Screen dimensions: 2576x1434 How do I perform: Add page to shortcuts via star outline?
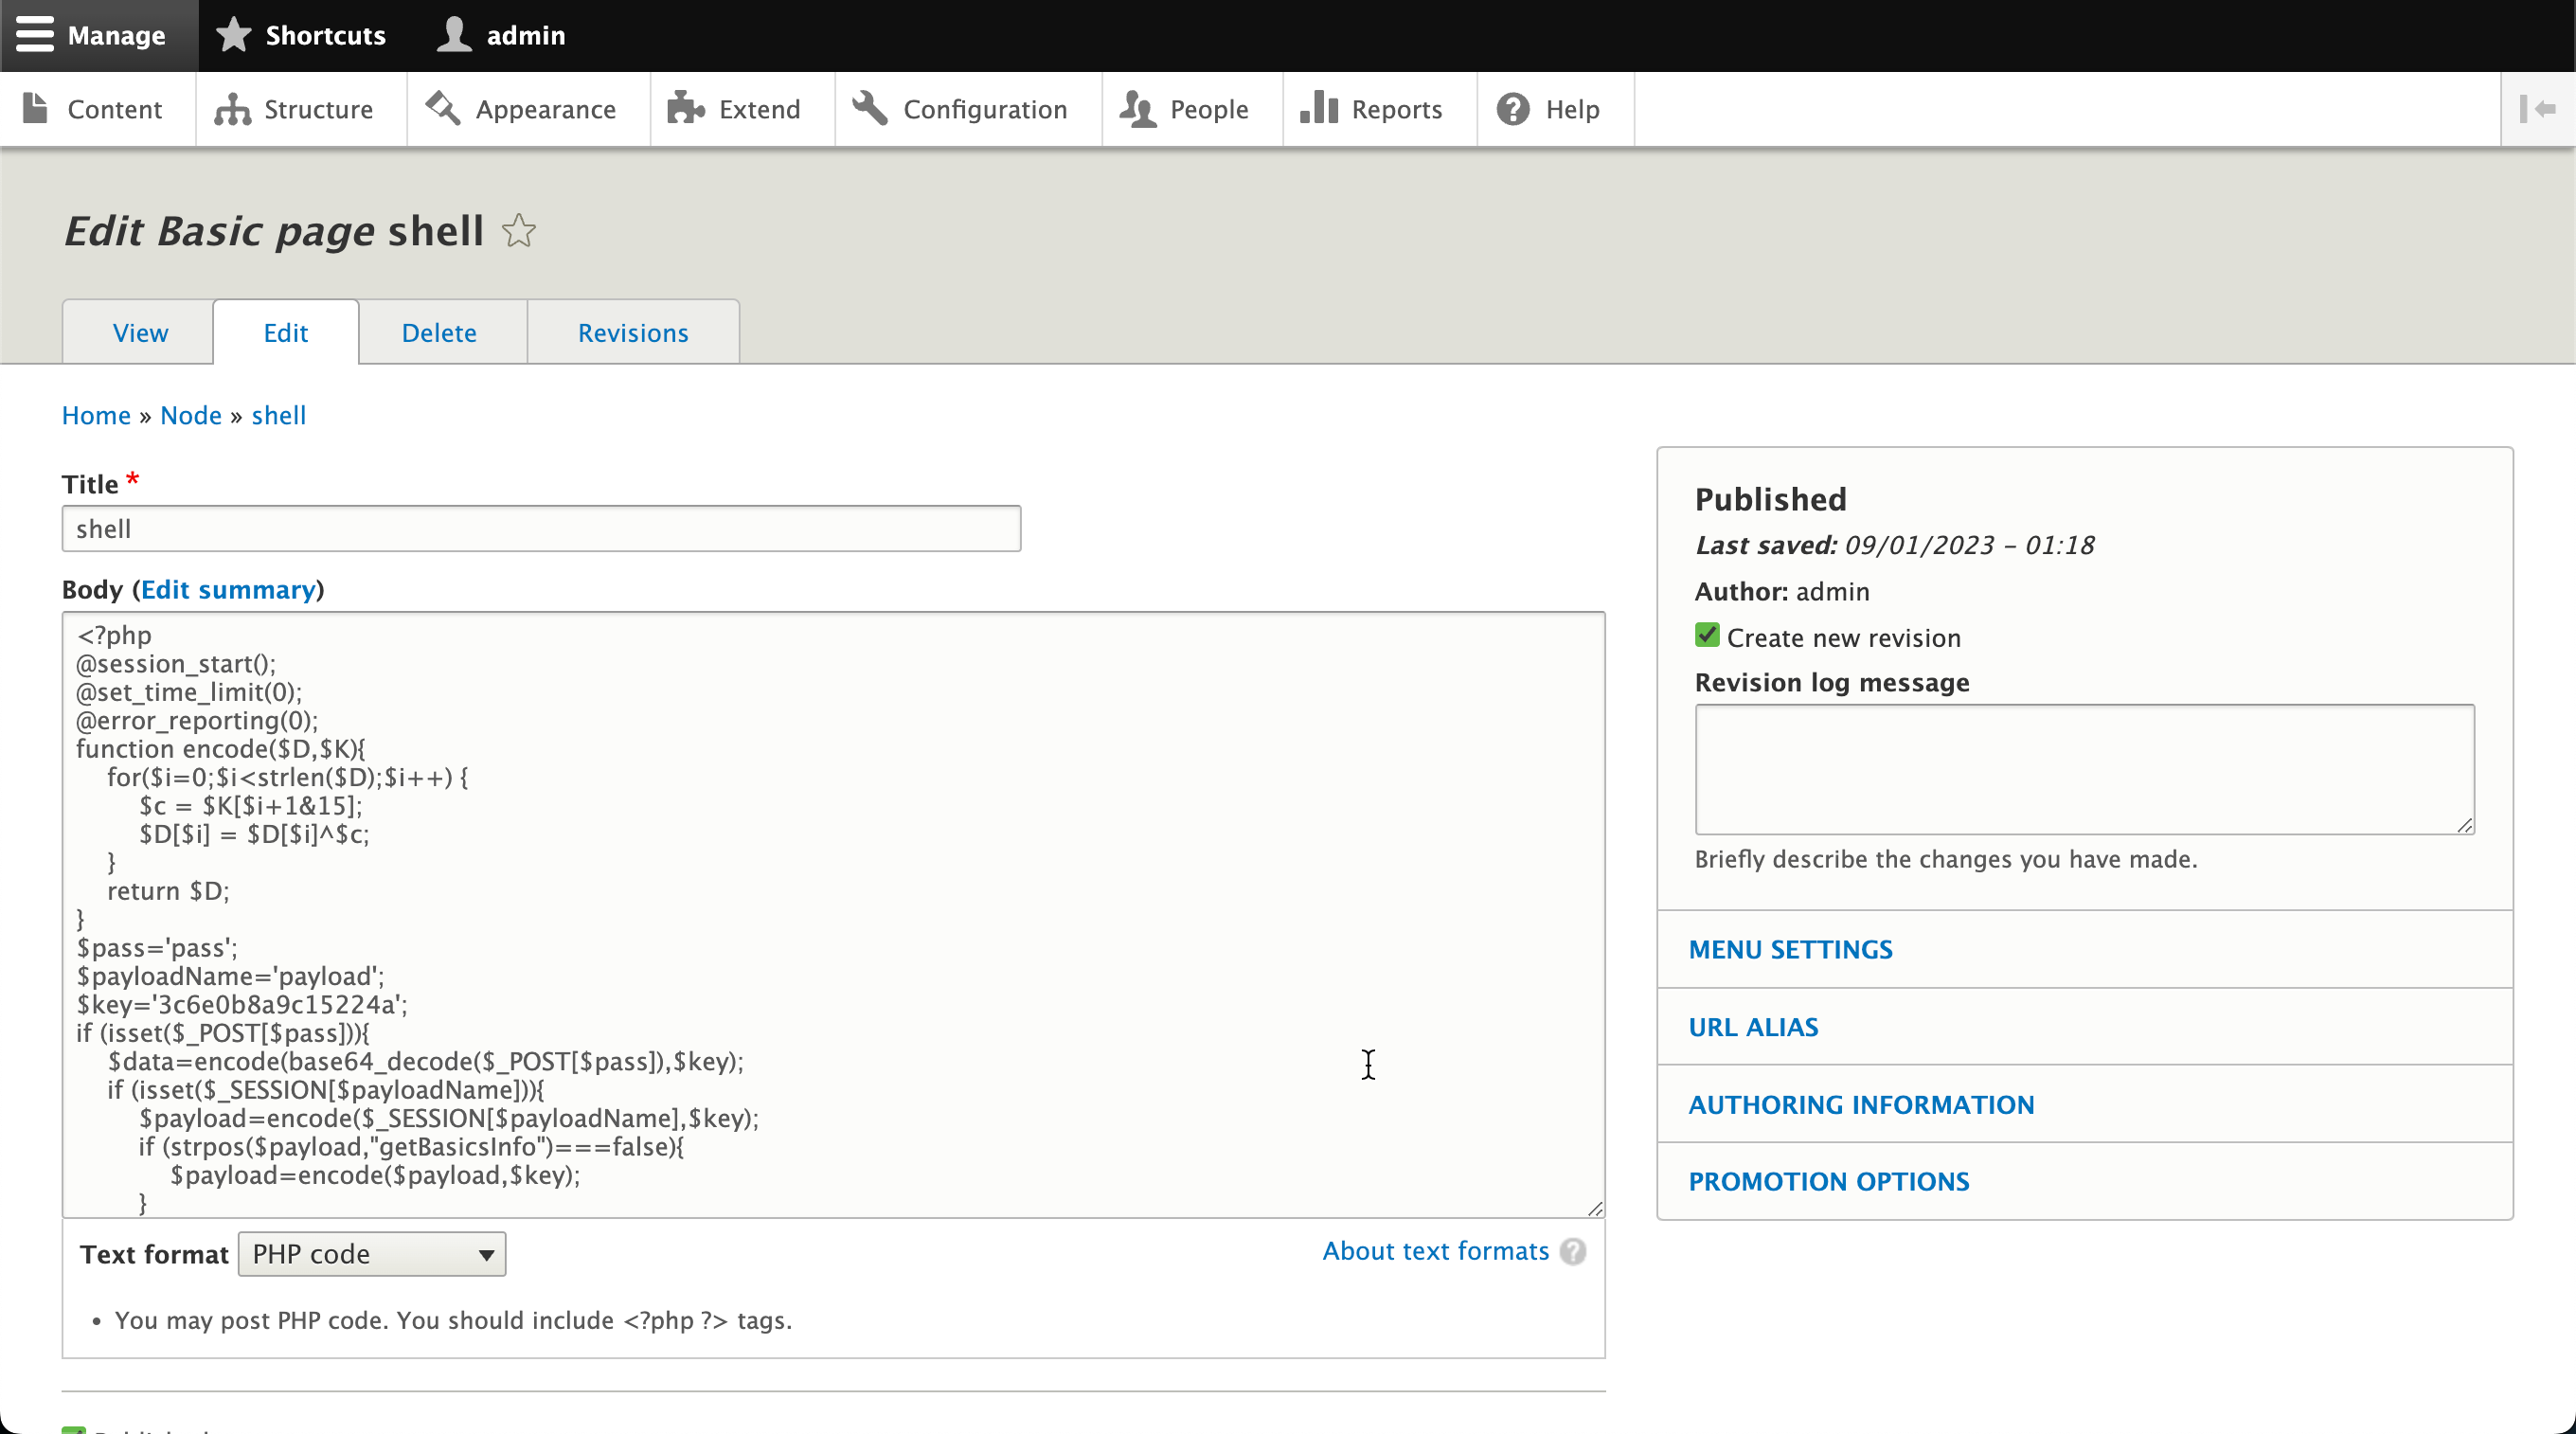click(519, 231)
